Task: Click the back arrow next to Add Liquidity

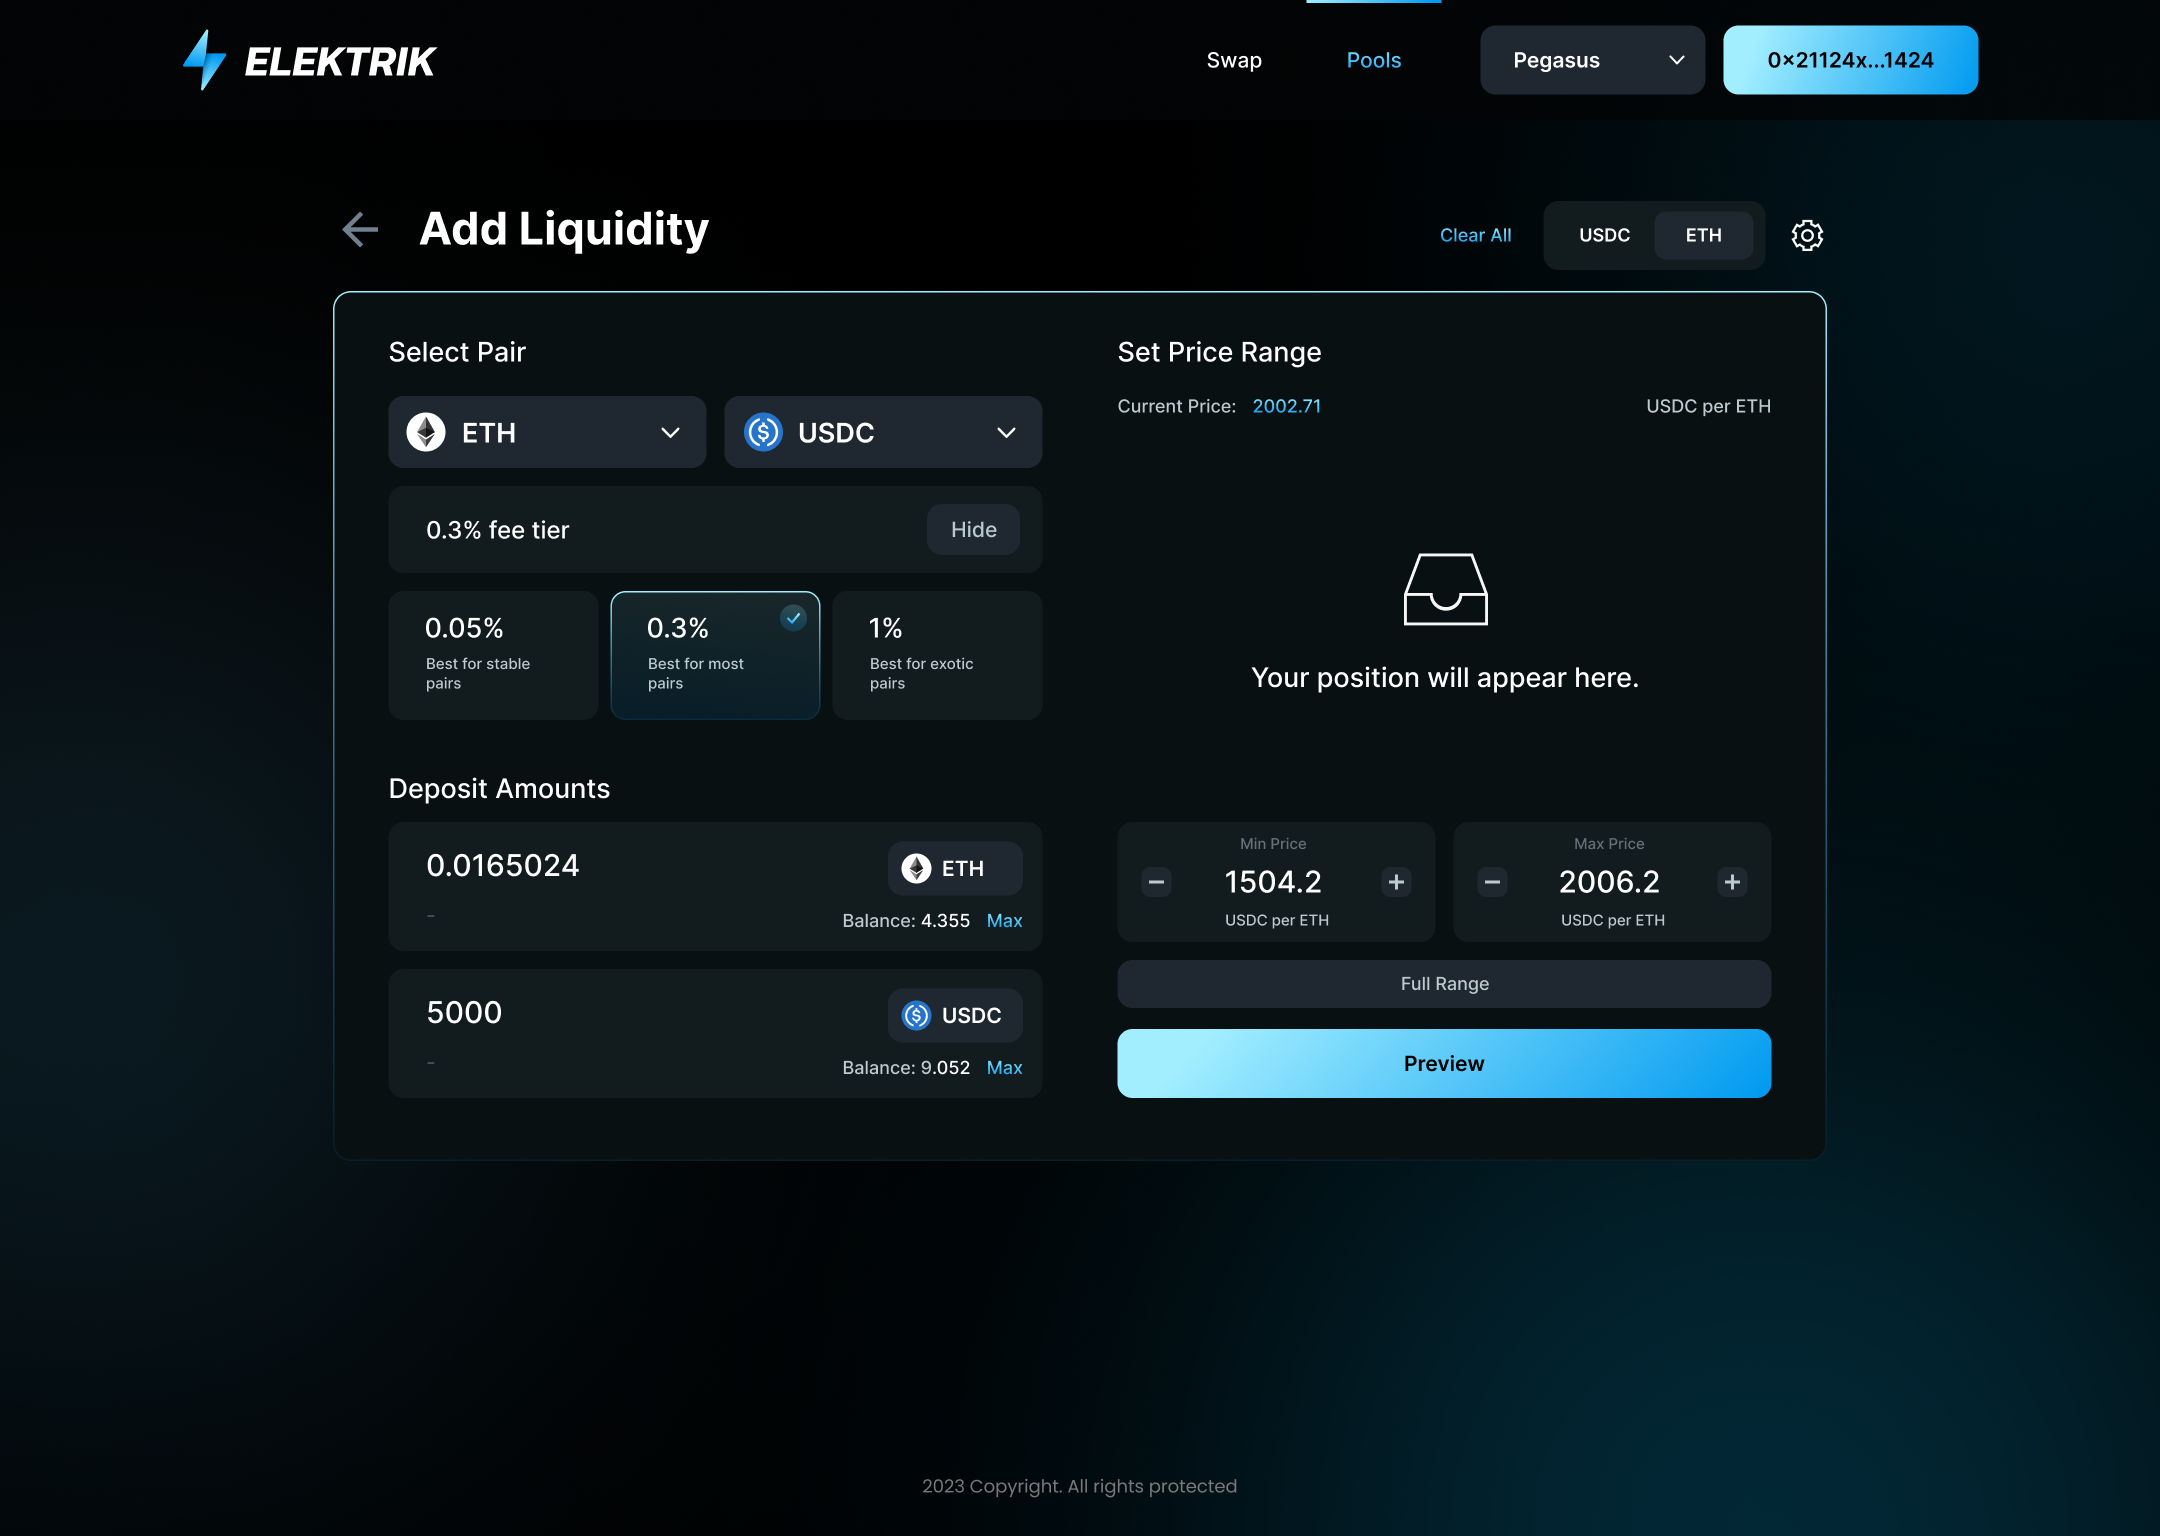Action: 360,230
